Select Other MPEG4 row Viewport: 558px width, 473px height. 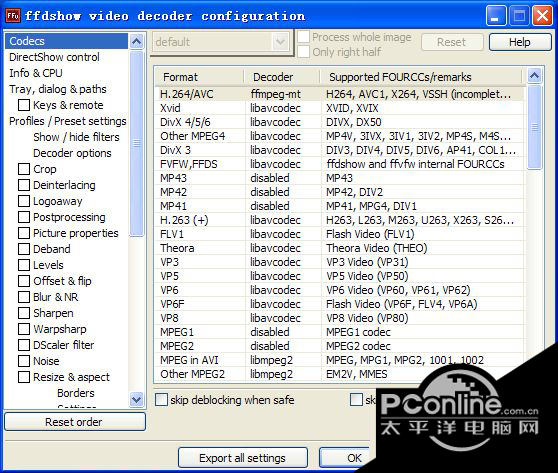coord(340,136)
